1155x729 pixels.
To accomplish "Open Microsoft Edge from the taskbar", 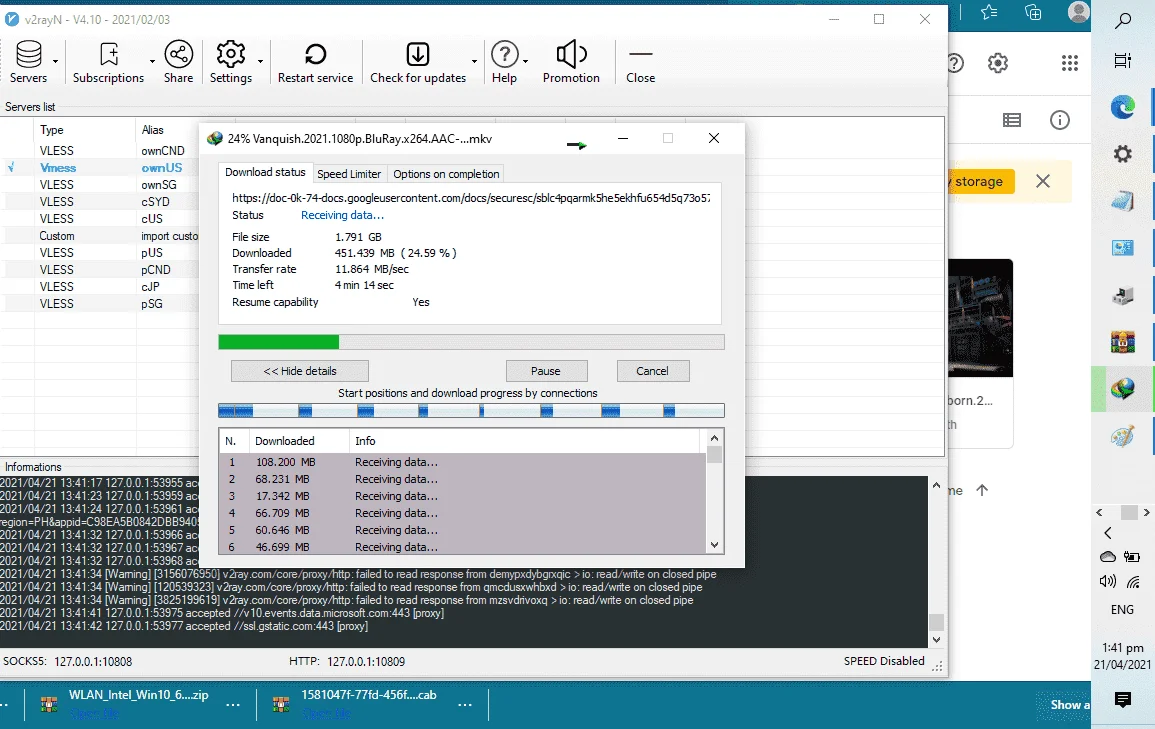I will [1123, 108].
